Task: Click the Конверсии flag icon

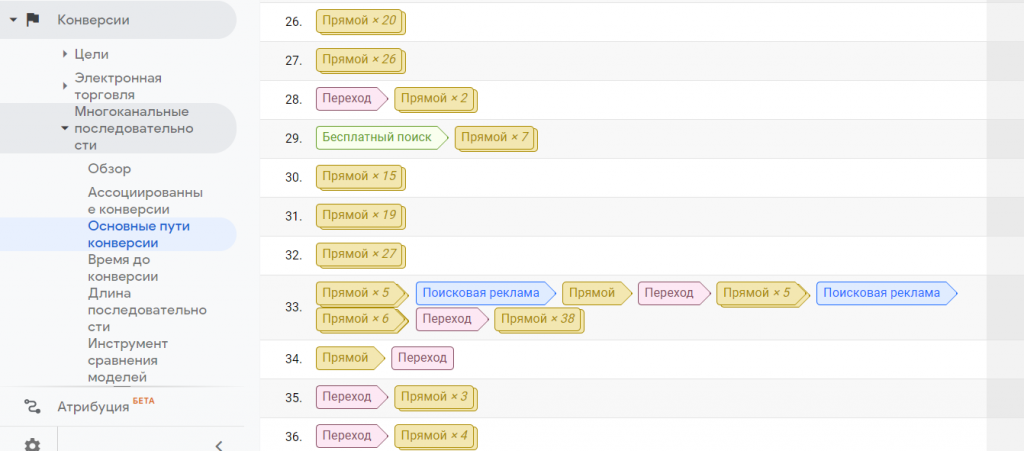Action: [x=33, y=19]
